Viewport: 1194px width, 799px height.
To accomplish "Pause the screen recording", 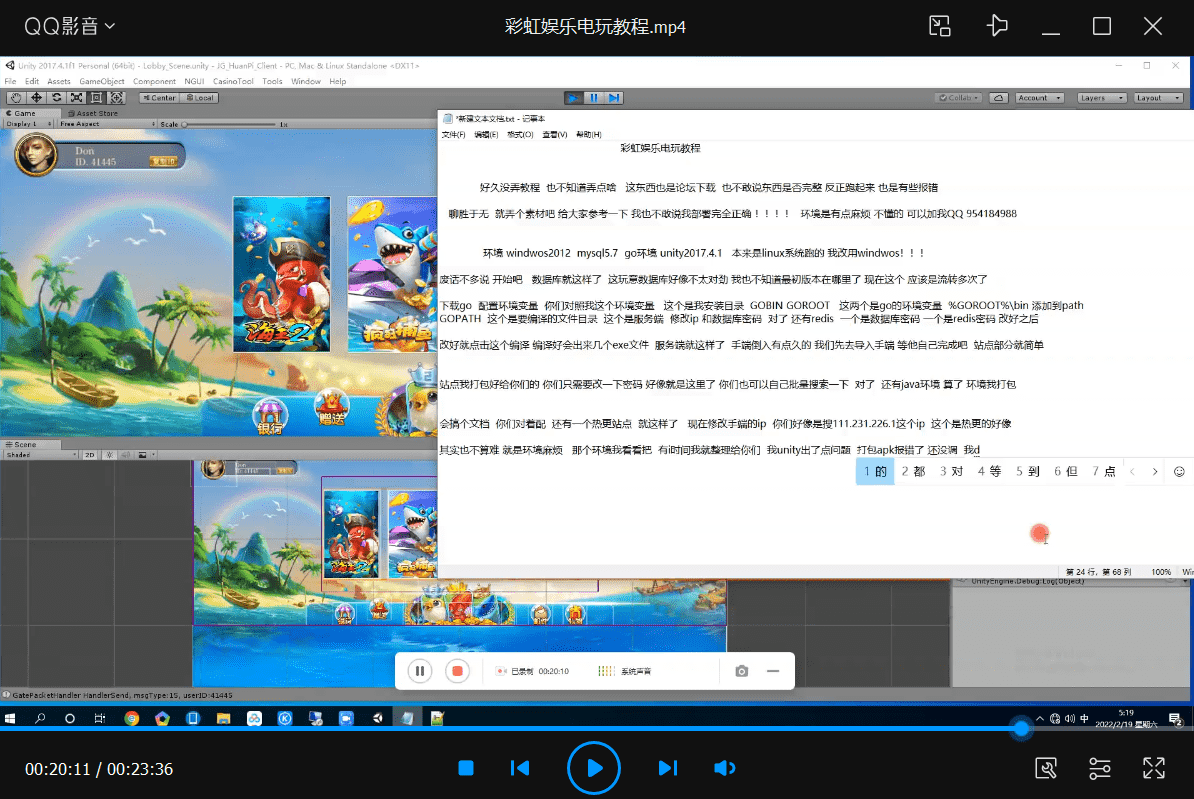I will point(419,670).
